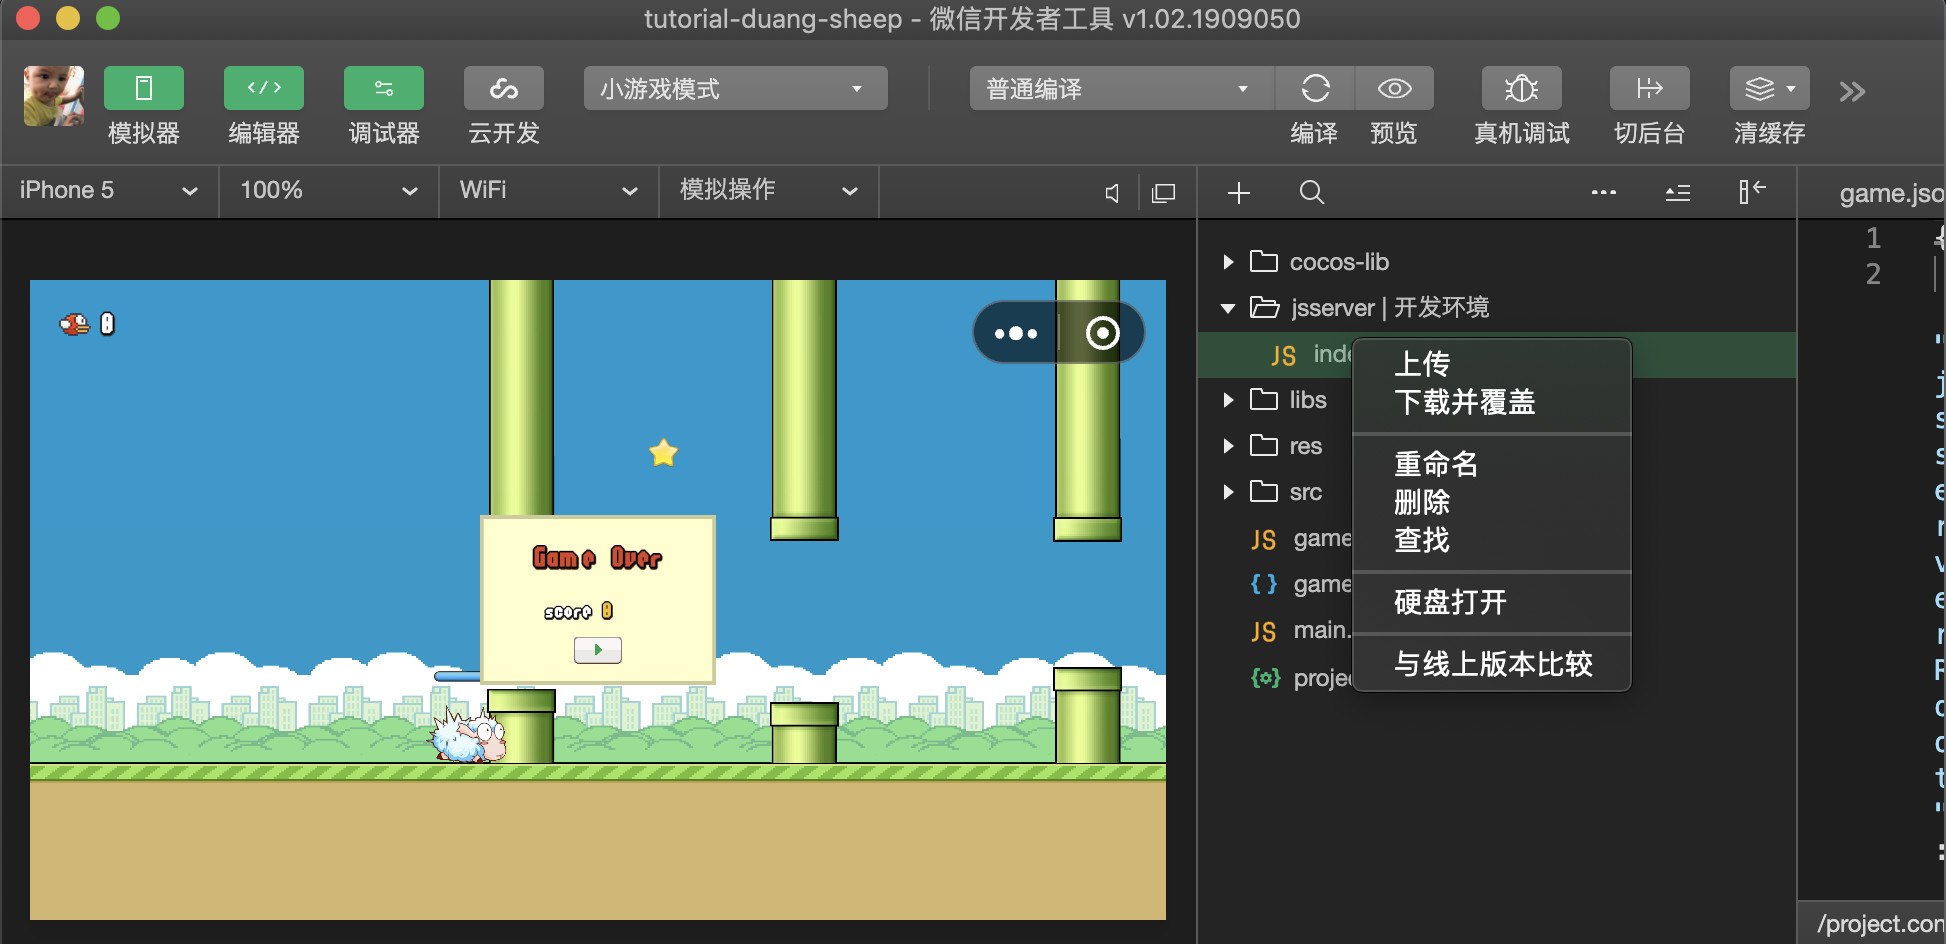This screenshot has width=1946, height=944.
Task: Click the switch to background (切后台) icon
Action: (x=1649, y=89)
